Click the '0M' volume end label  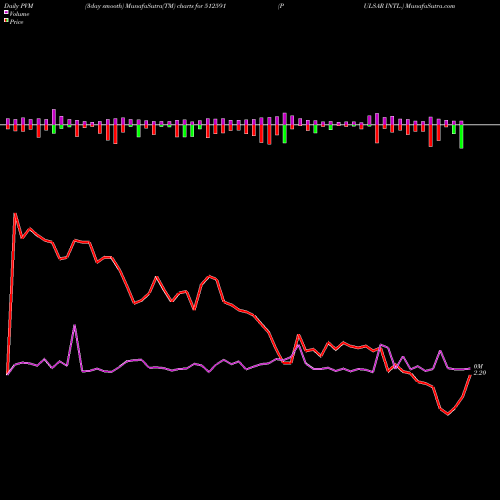pyautogui.click(x=478, y=367)
